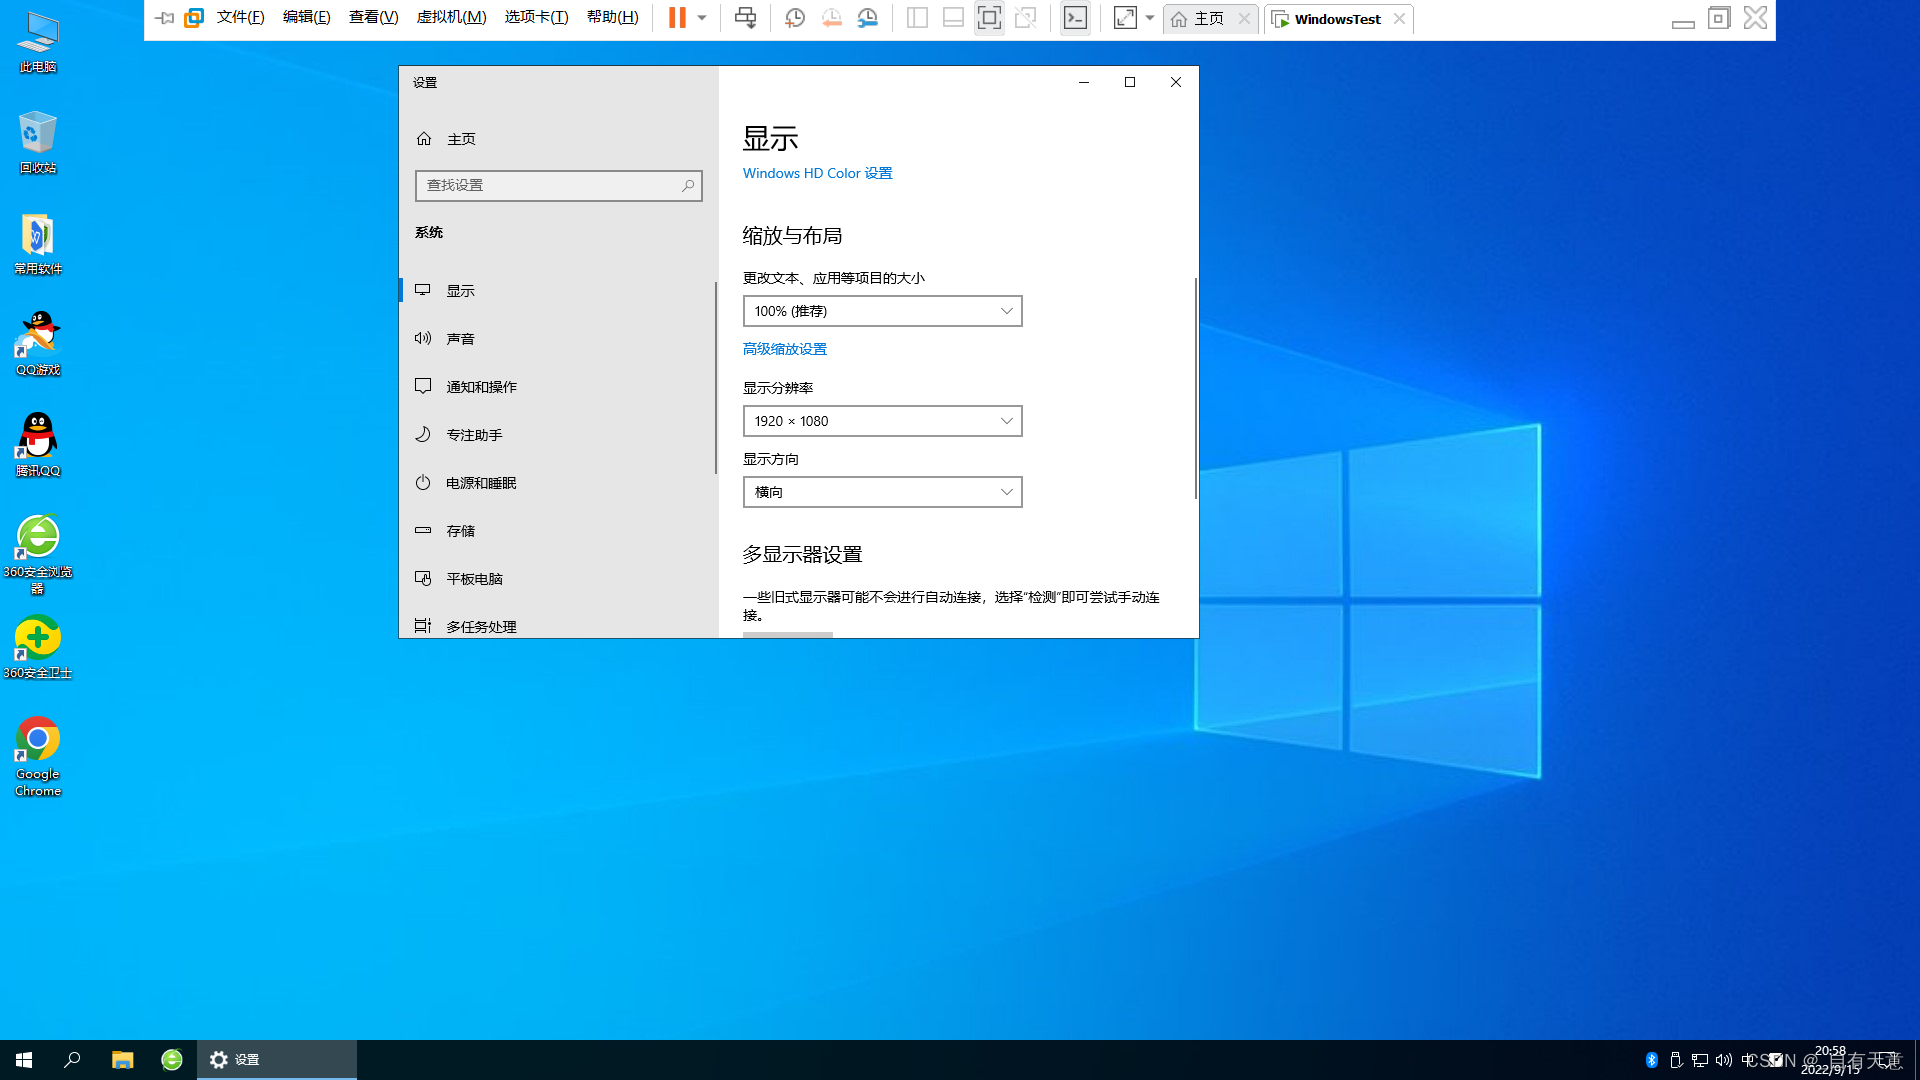1920x1080 pixels.
Task: Click the 查找设置 search field
Action: (x=558, y=186)
